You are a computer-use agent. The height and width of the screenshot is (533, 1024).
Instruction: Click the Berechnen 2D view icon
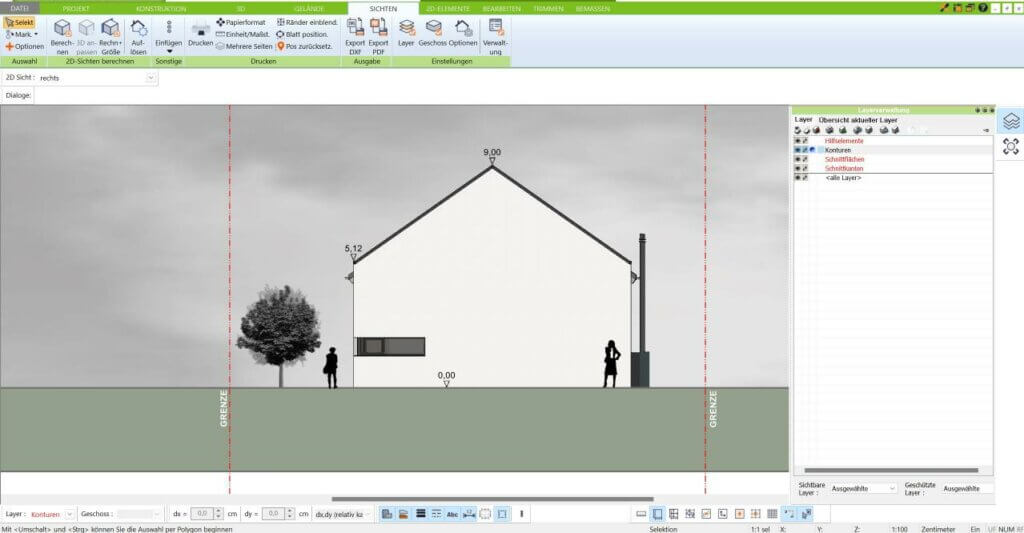62,28
